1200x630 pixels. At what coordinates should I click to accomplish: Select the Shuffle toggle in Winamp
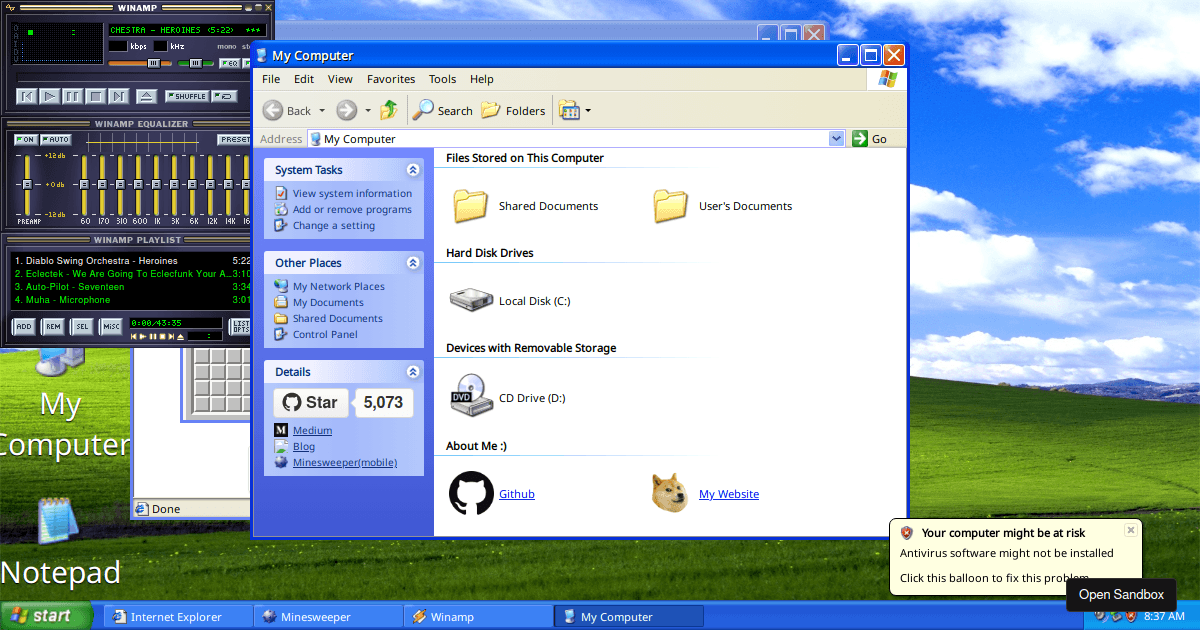(x=187, y=96)
